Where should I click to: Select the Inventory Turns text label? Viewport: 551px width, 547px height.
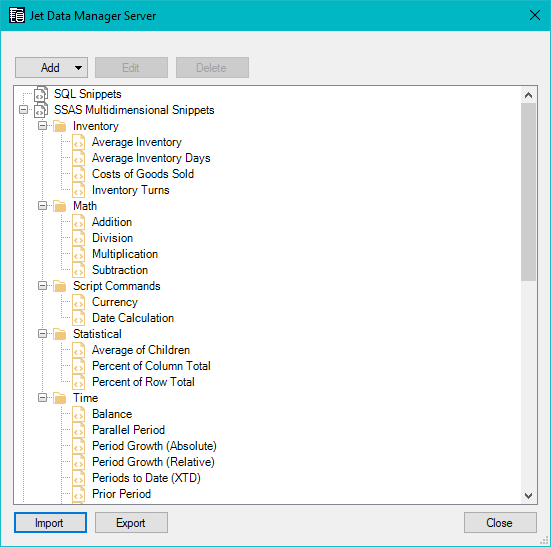point(131,190)
